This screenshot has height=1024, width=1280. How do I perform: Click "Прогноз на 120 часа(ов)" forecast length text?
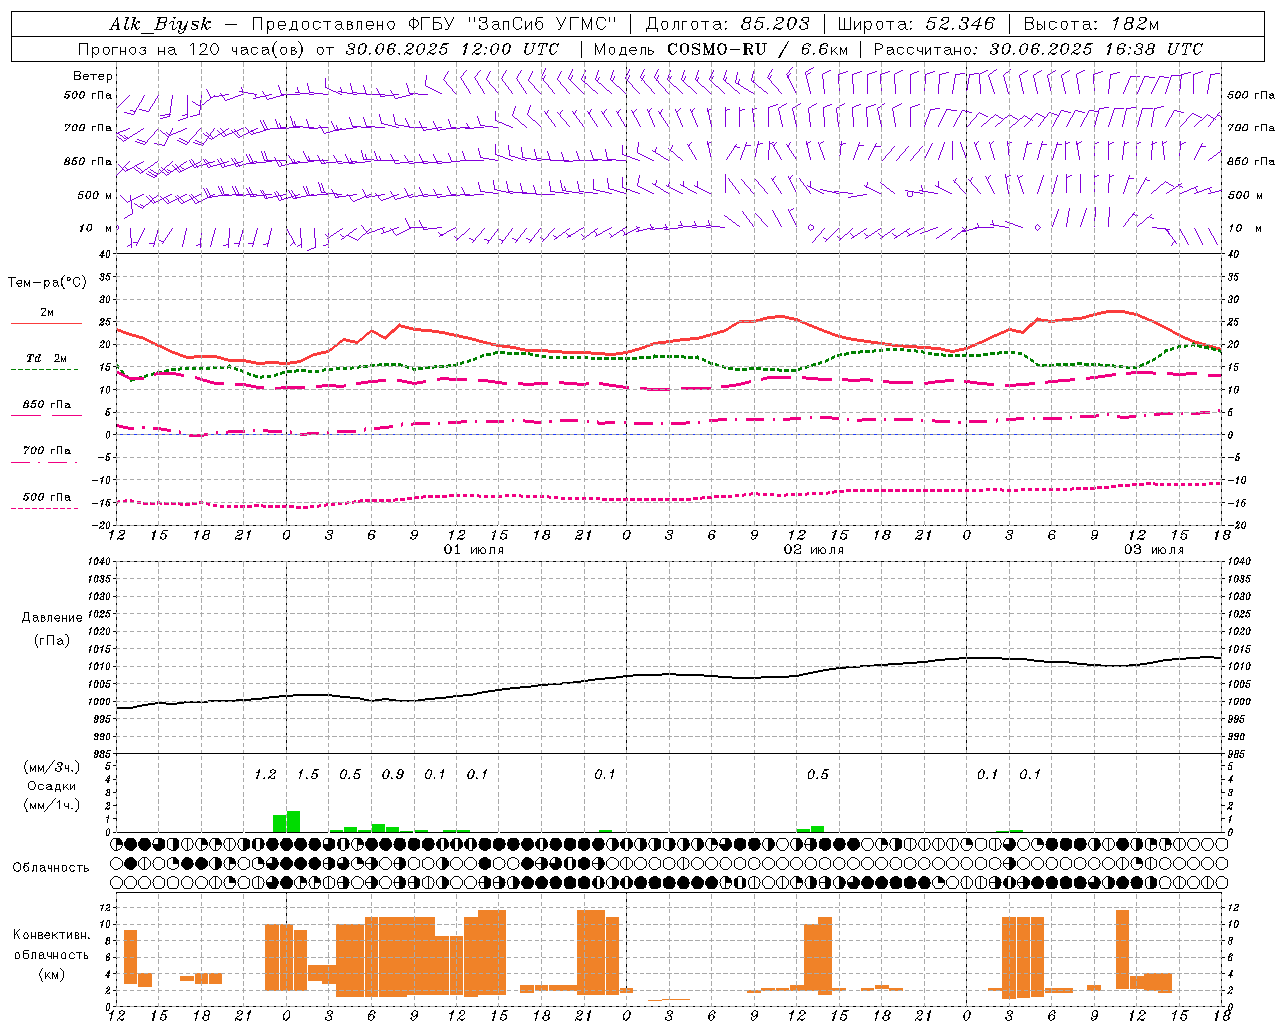click(x=192, y=49)
